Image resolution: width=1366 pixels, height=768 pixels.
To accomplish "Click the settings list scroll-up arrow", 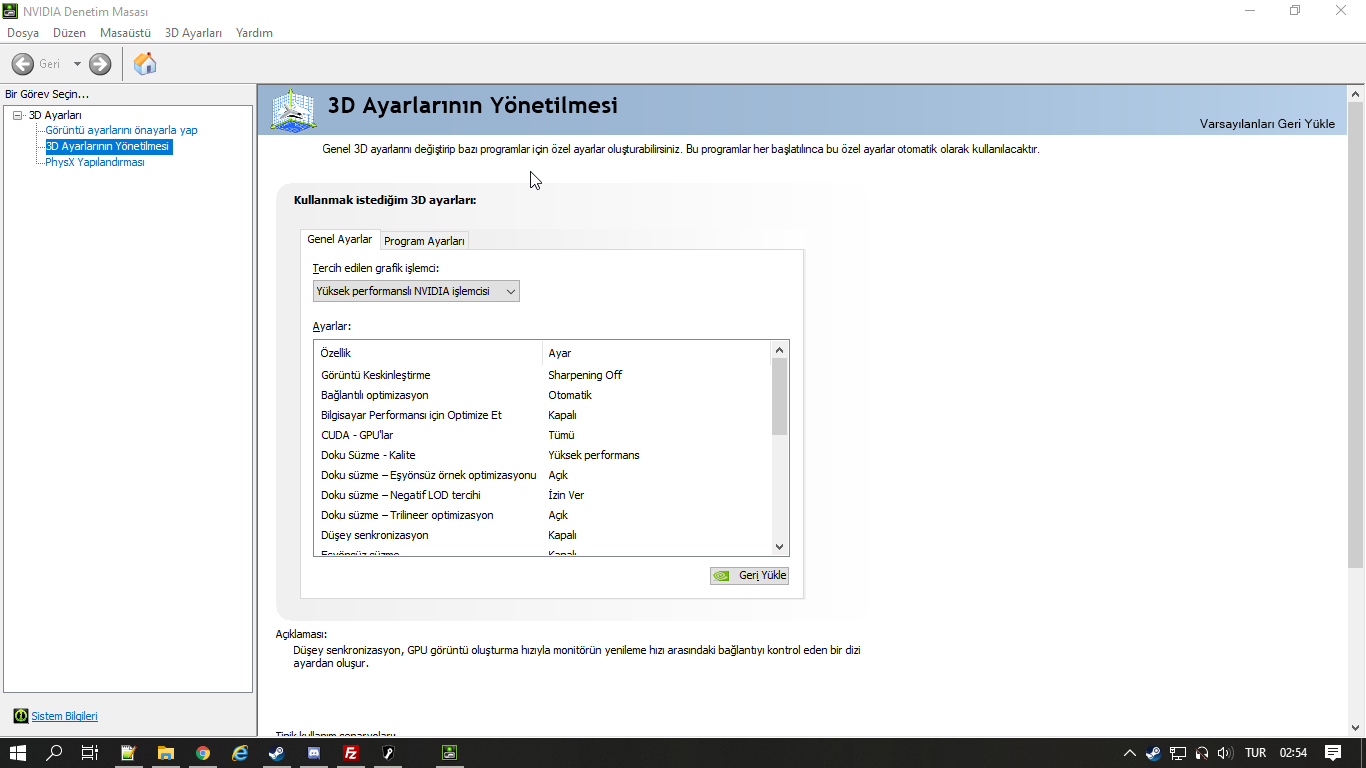I will [780, 350].
